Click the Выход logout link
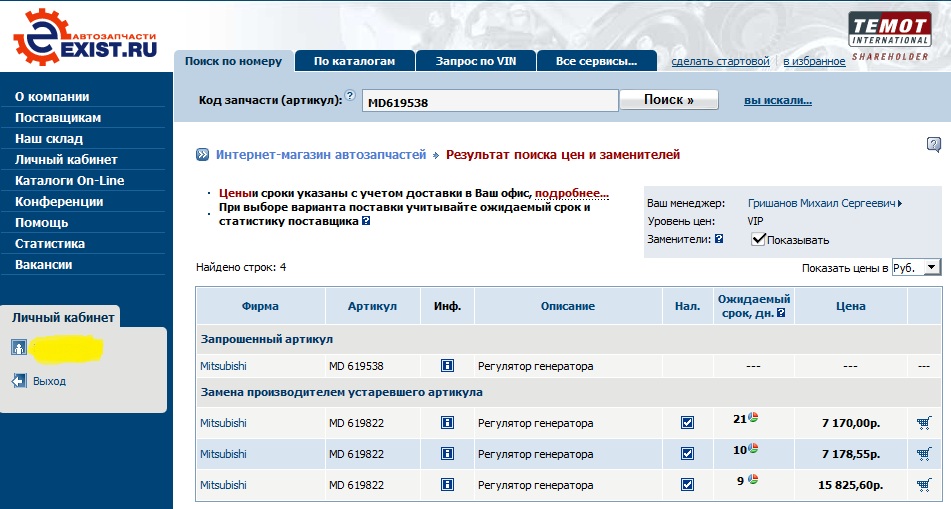Viewport: 951px width, 509px height. (49, 381)
